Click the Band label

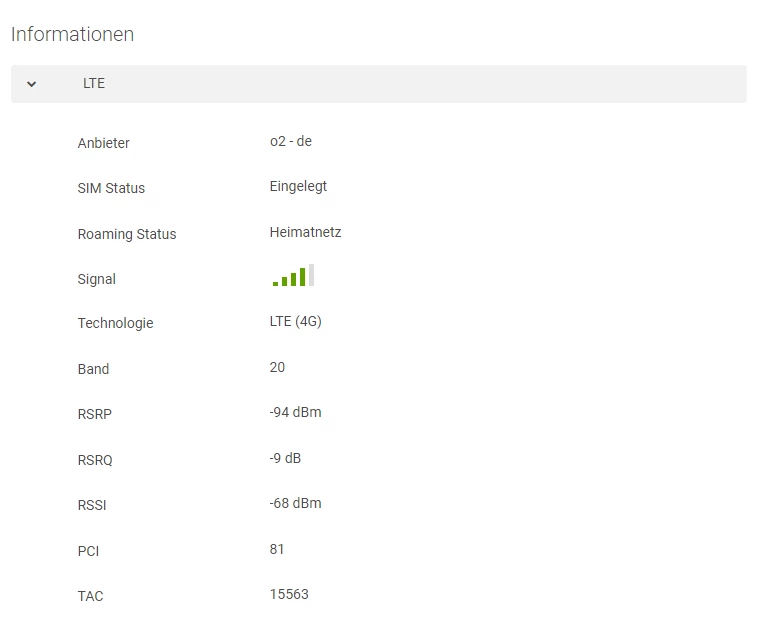[93, 369]
